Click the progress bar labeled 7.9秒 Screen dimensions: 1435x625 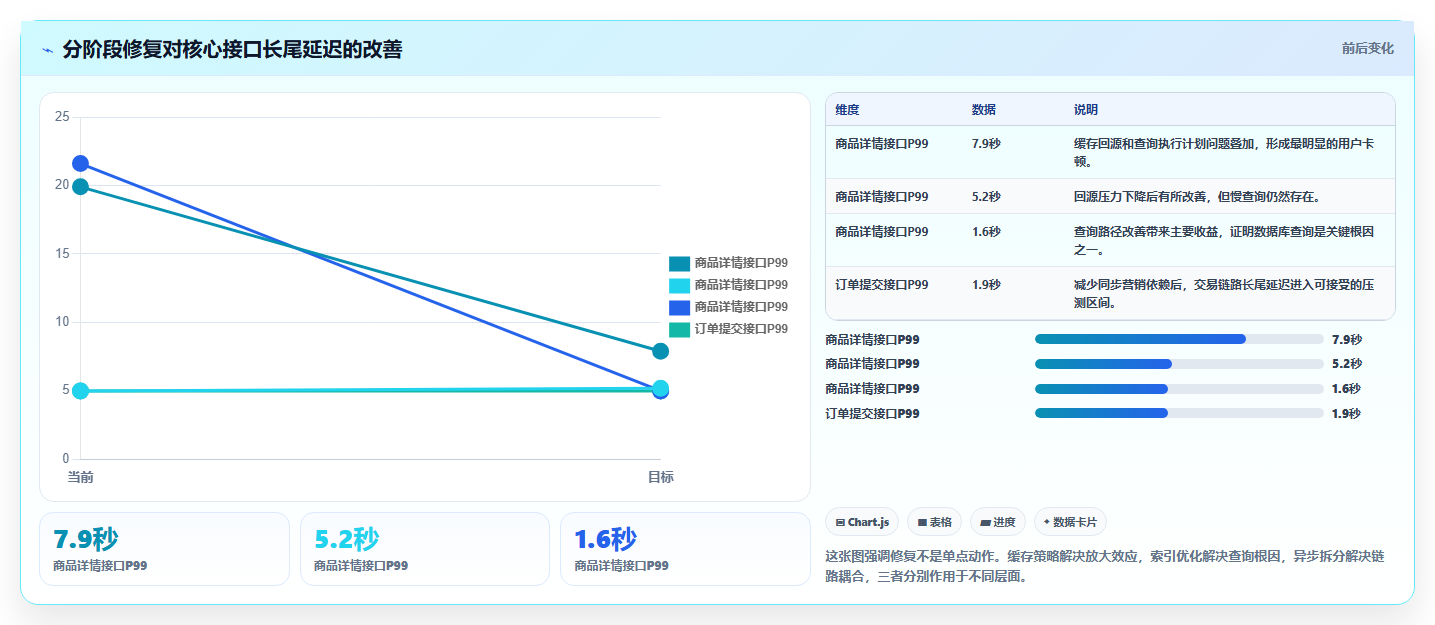click(x=1179, y=339)
